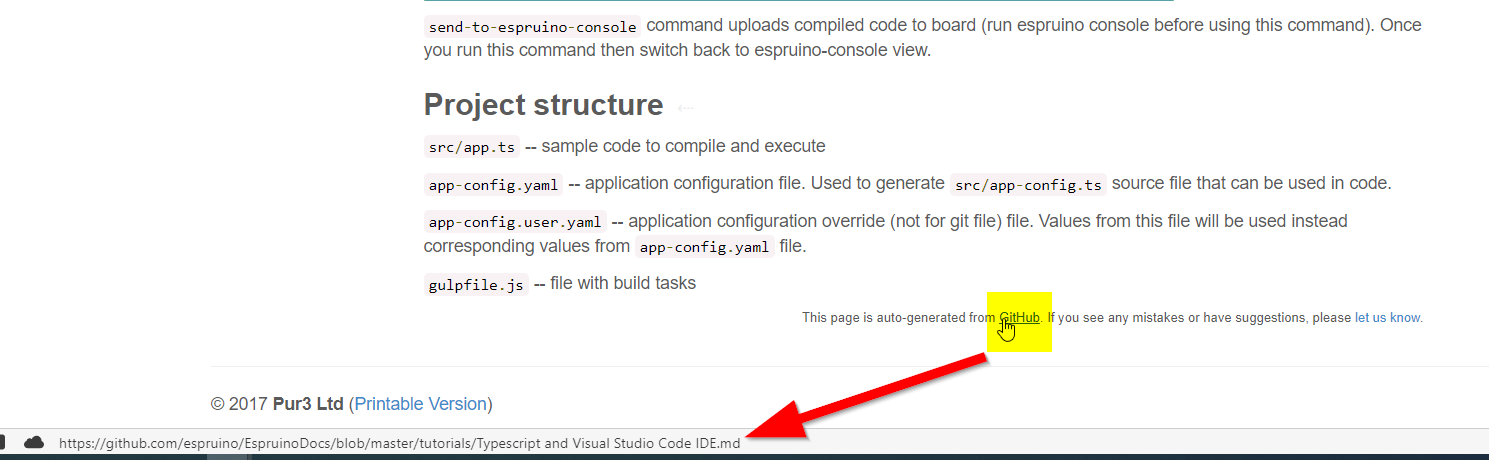1489x460 pixels.
Task: Click the Project structure heading
Action: (543, 105)
